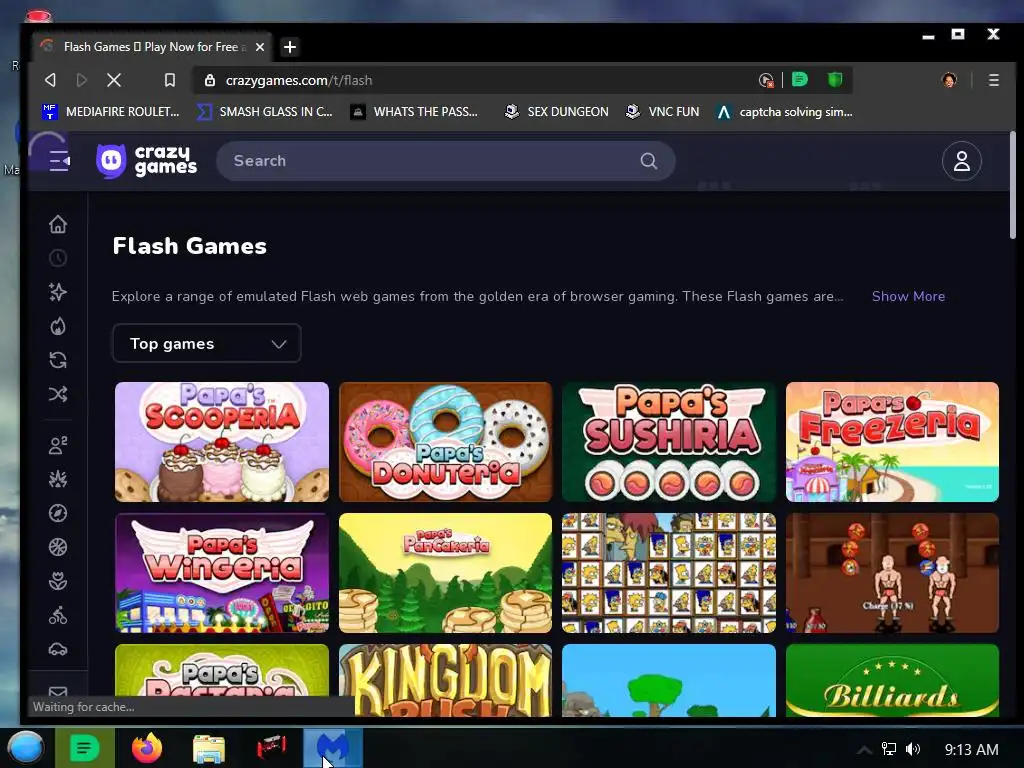1024x768 pixels.
Task: Open MEDIAFIRE ROULET... bookmark
Action: (x=110, y=112)
